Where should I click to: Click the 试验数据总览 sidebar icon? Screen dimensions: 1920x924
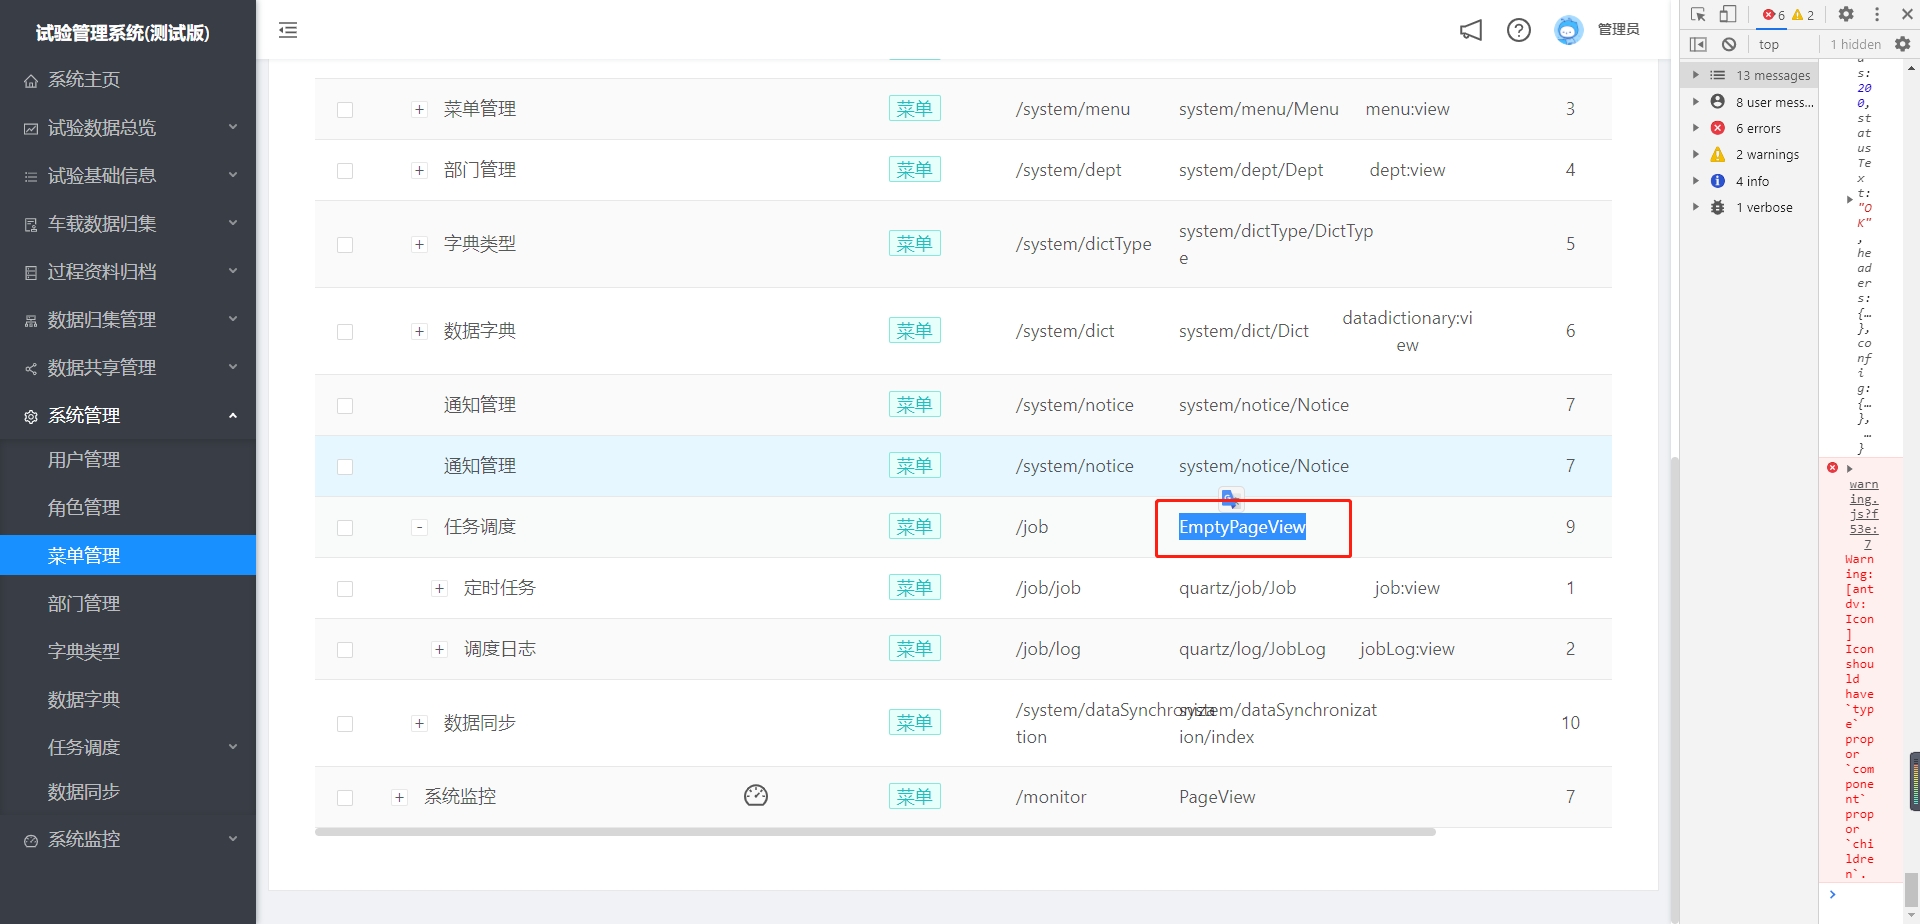(31, 129)
